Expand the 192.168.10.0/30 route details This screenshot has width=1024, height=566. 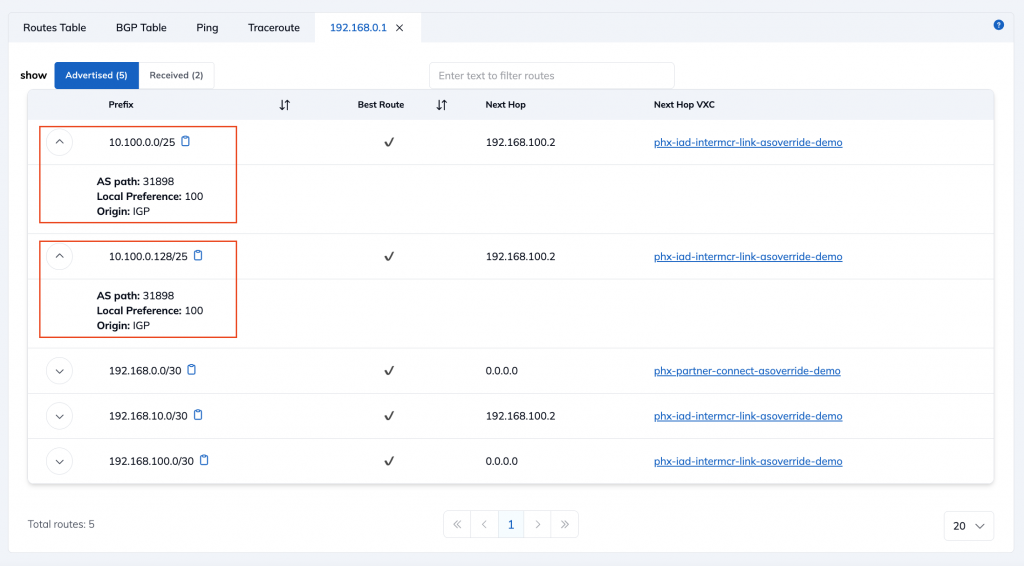click(x=59, y=416)
